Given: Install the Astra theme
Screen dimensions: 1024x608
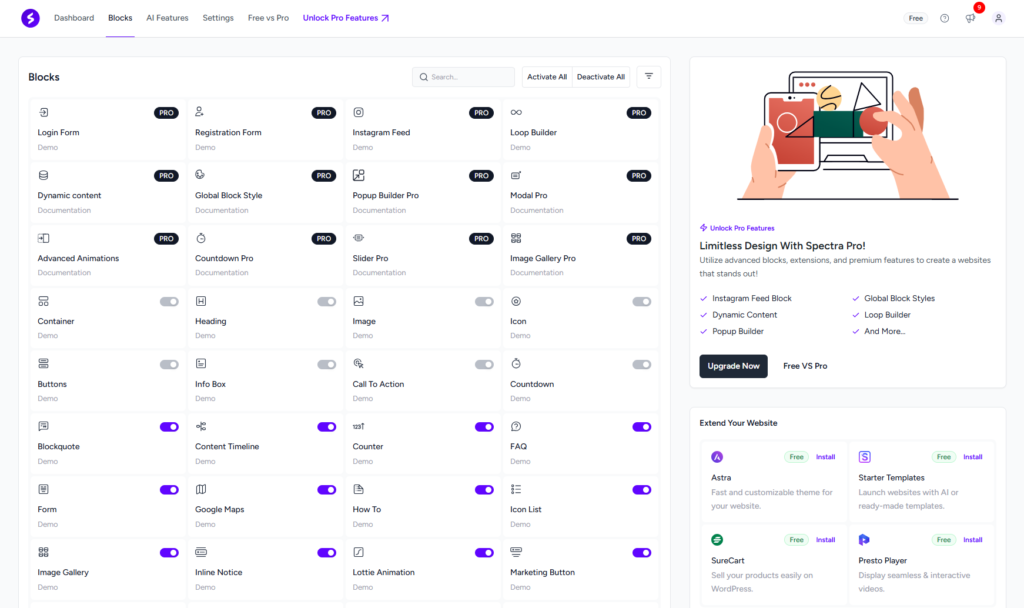Looking at the screenshot, I should (825, 456).
